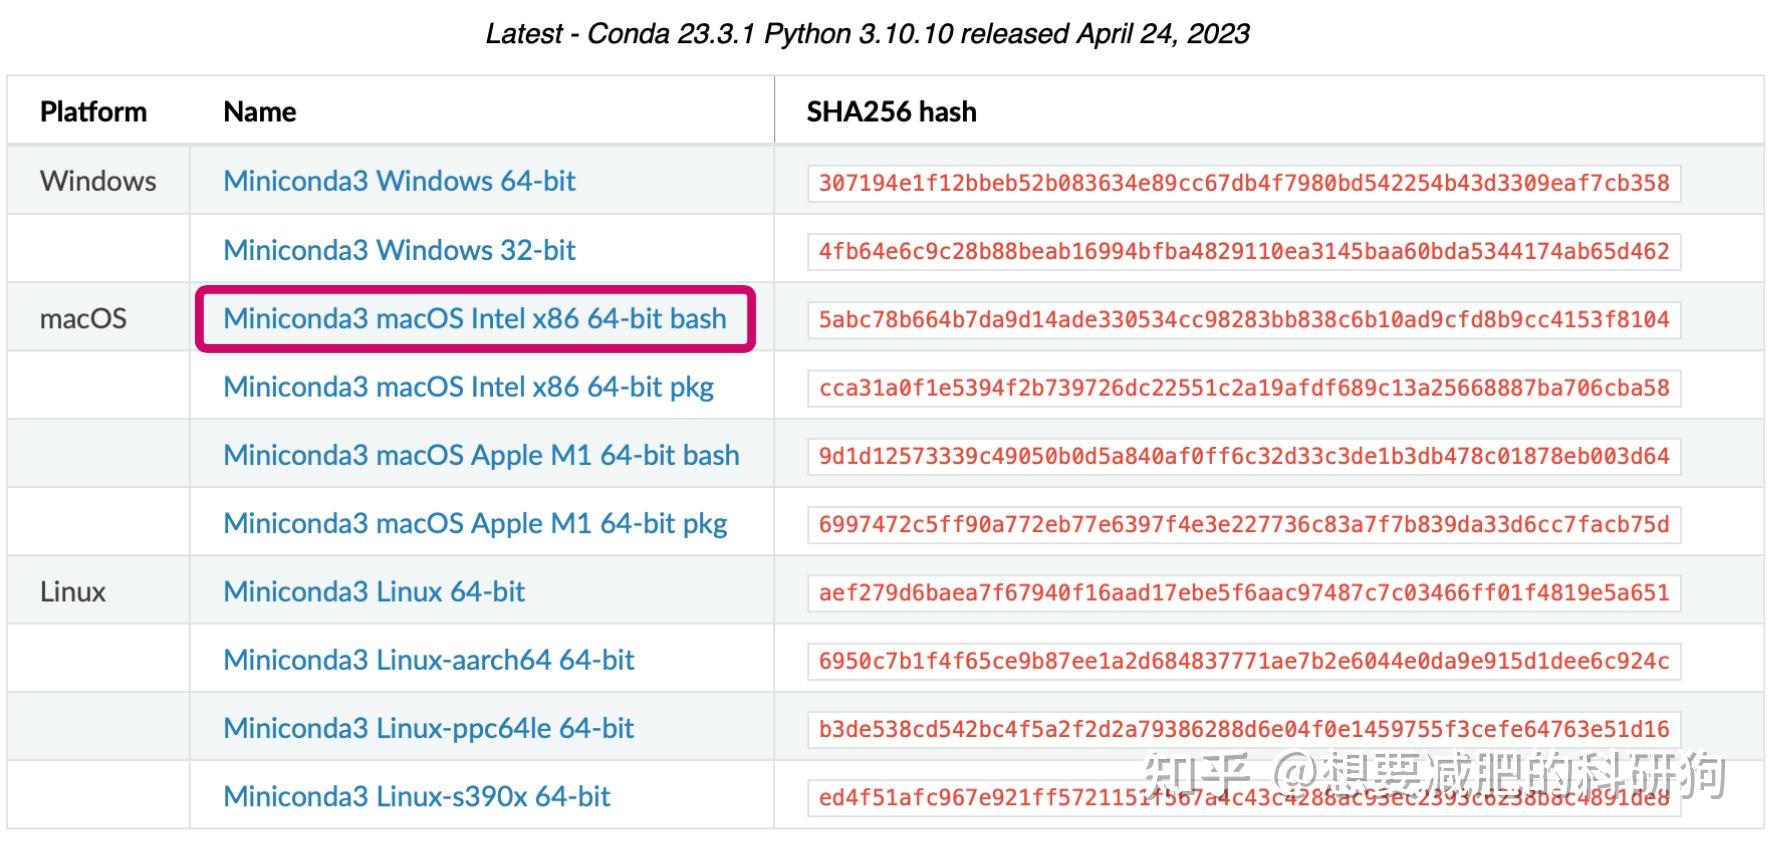Click Miniconda3 macOS Apple M1 64-bit pkg
The image size is (1772, 847).
pyautogui.click(x=475, y=524)
